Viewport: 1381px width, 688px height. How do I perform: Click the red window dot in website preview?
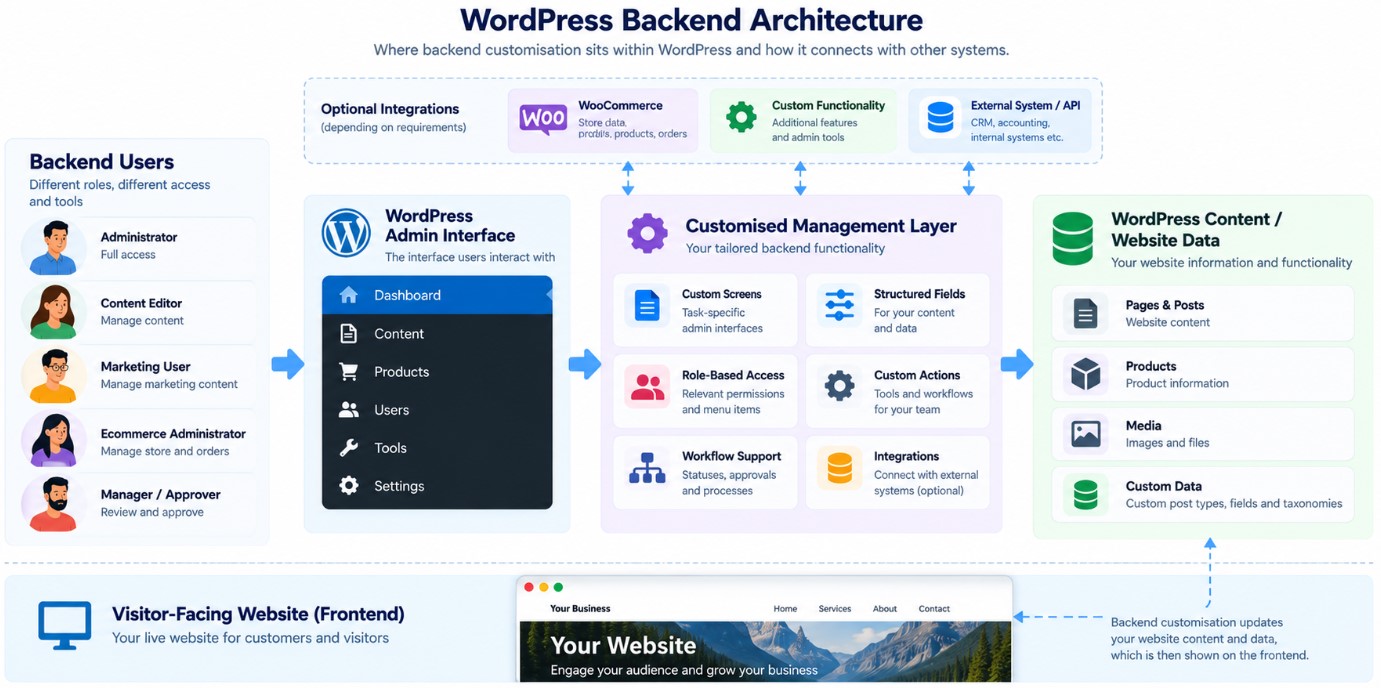point(530,587)
